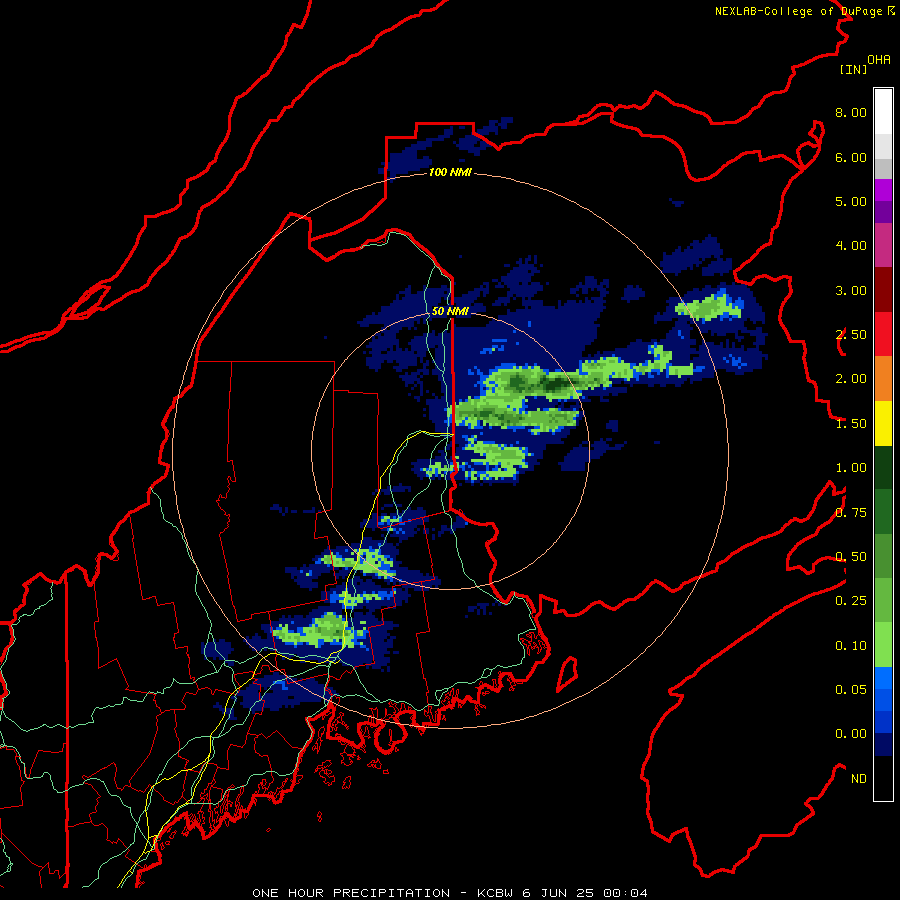
Task: Click the 0.25 legend value
Action: [x=851, y=601]
